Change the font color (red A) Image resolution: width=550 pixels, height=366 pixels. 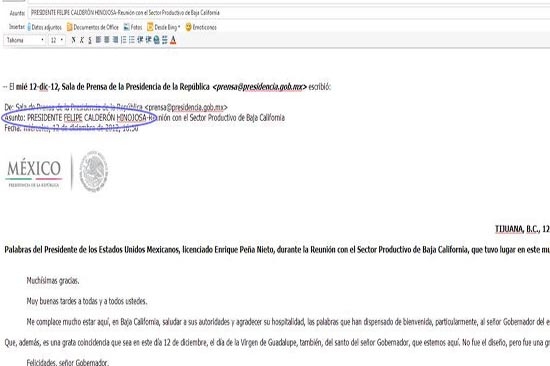pos(173,40)
